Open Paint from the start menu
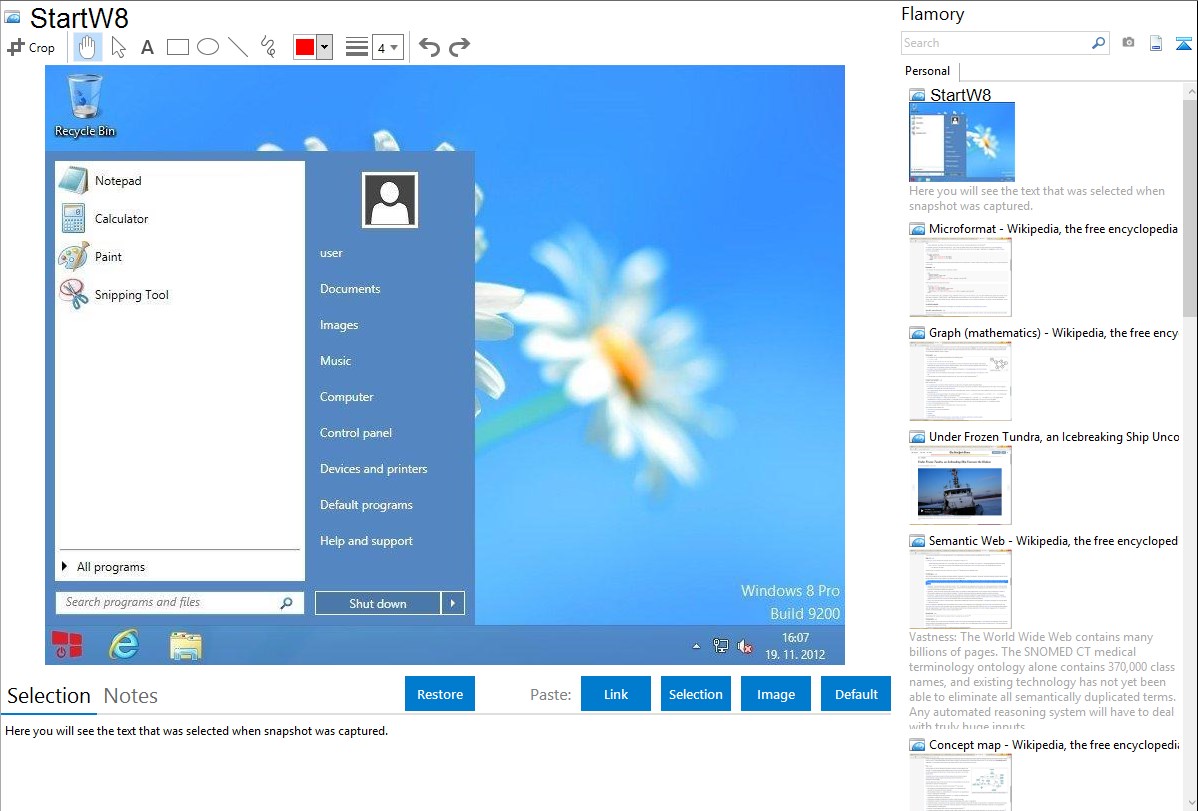Viewport: 1198px width, 811px height. pos(180,257)
